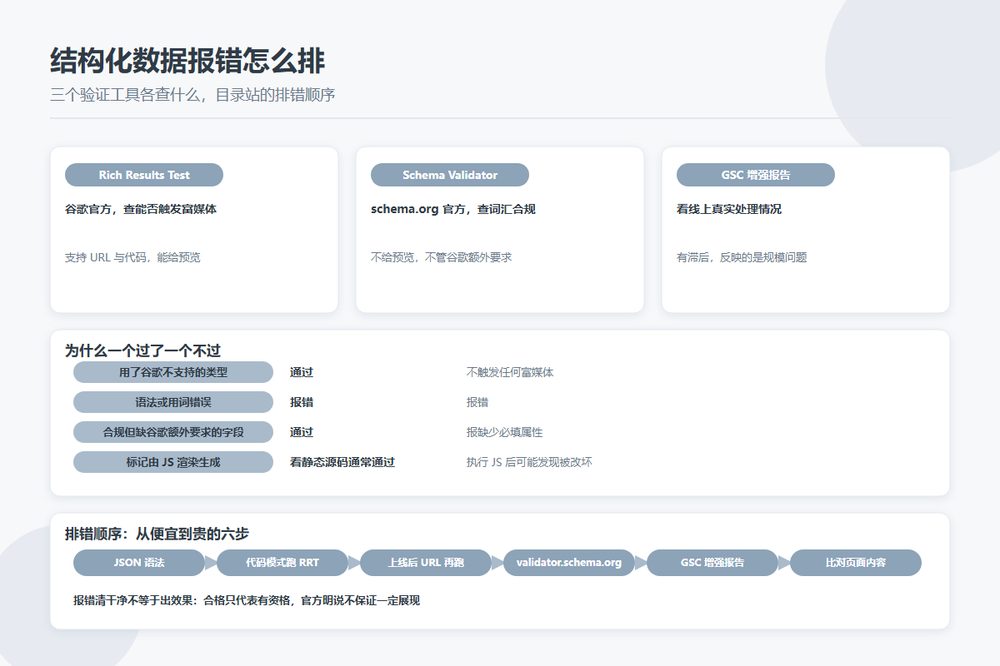Click the text 有滞后，反映的是规模问题
This screenshot has width=1000, height=666.
742,257
